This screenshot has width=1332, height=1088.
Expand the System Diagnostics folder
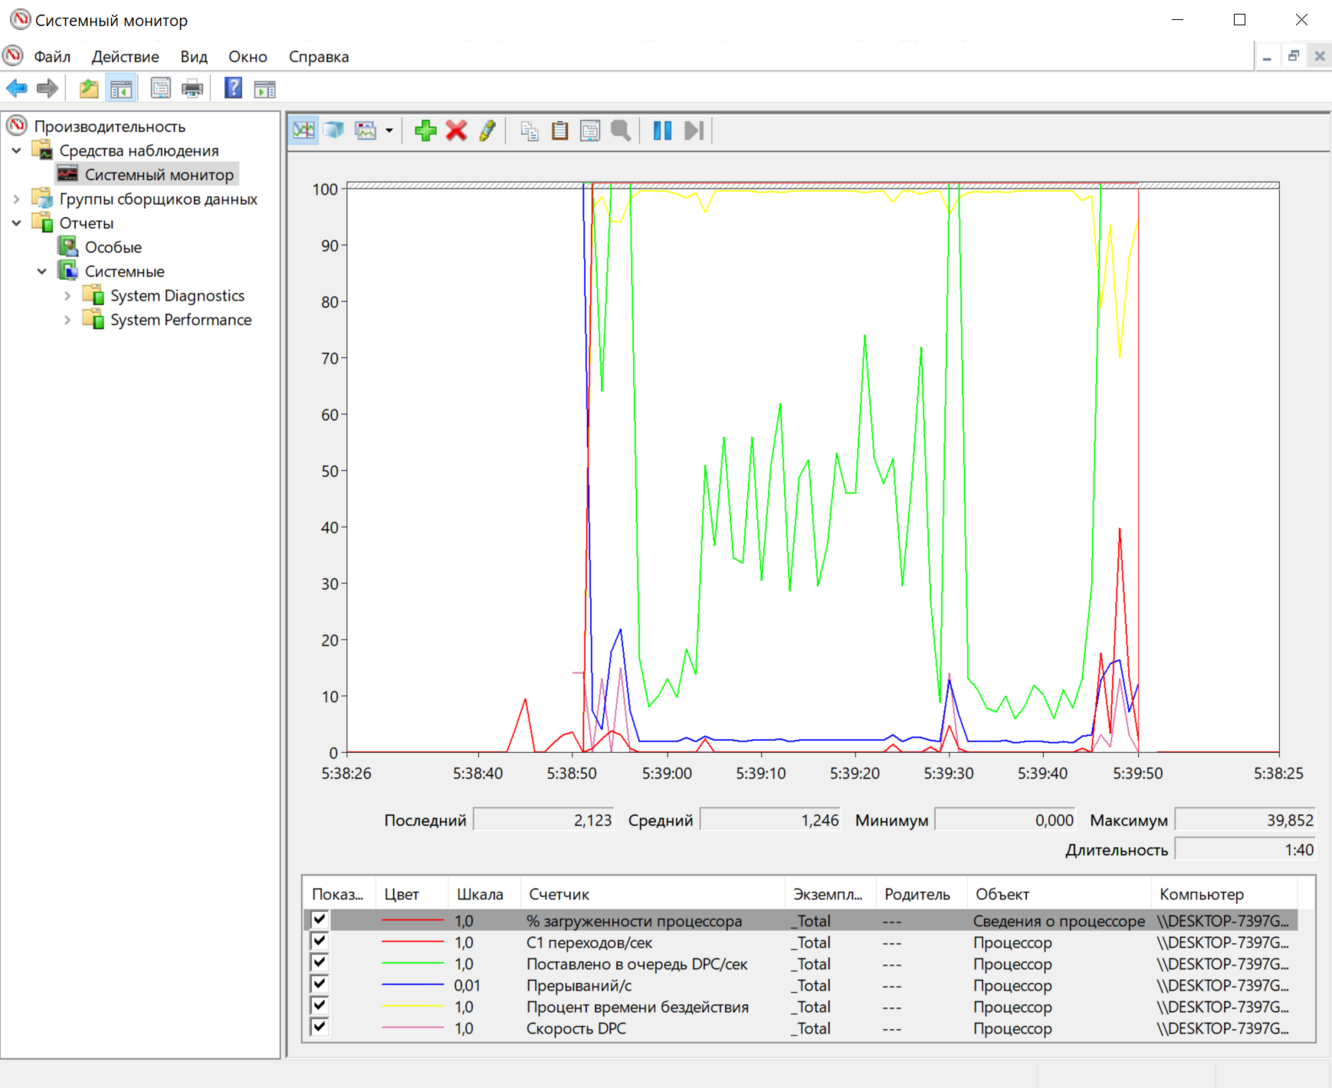(67, 296)
